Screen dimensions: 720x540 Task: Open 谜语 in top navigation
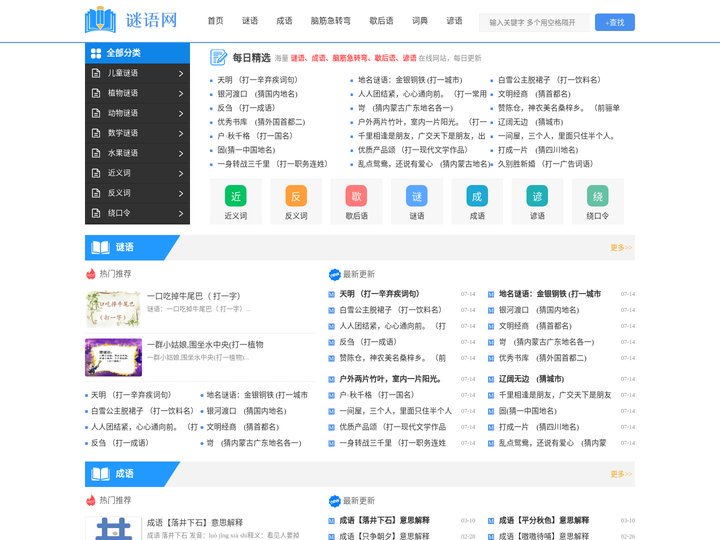tap(250, 21)
